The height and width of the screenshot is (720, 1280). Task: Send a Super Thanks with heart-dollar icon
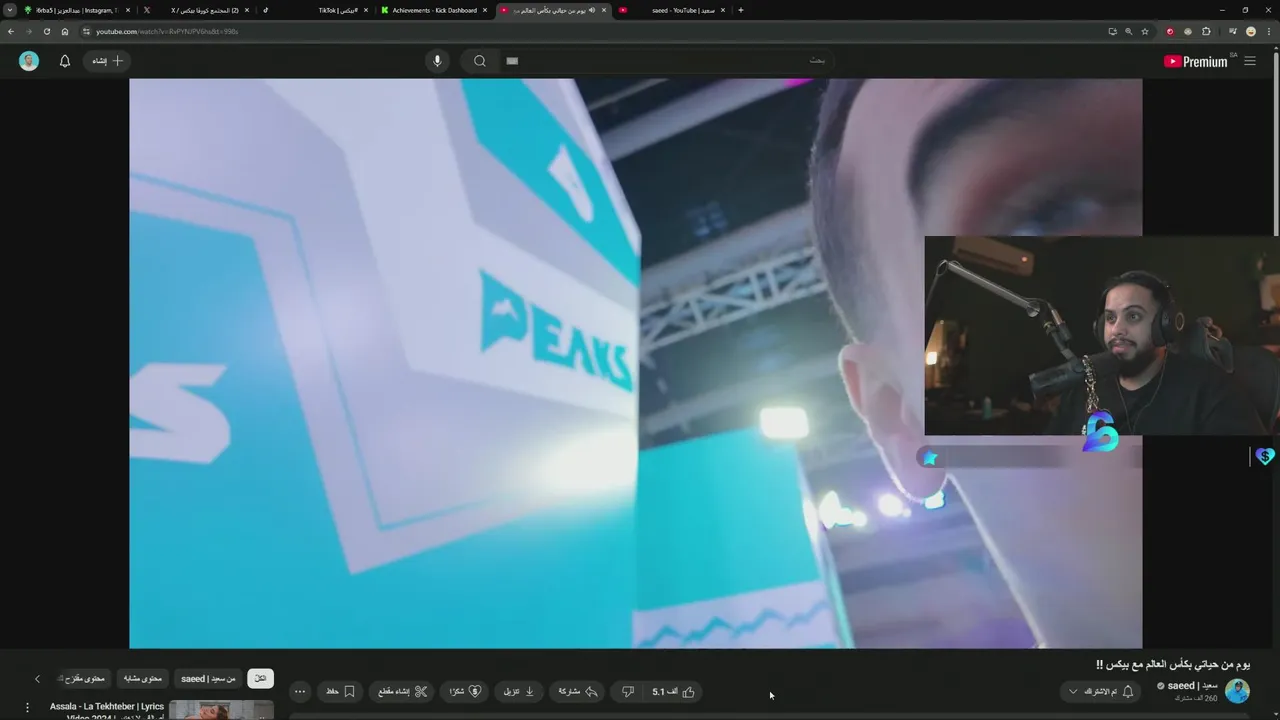pyautogui.click(x=464, y=691)
